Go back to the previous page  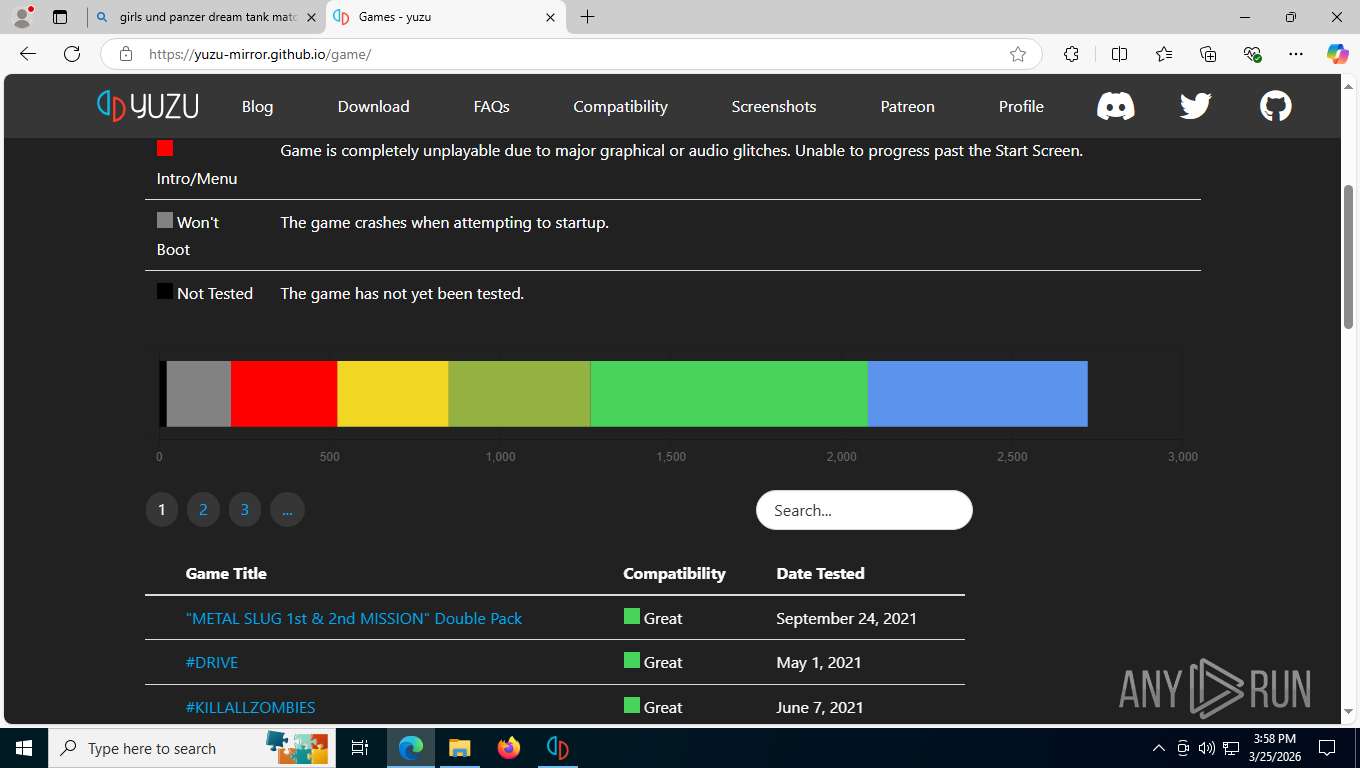click(x=28, y=54)
